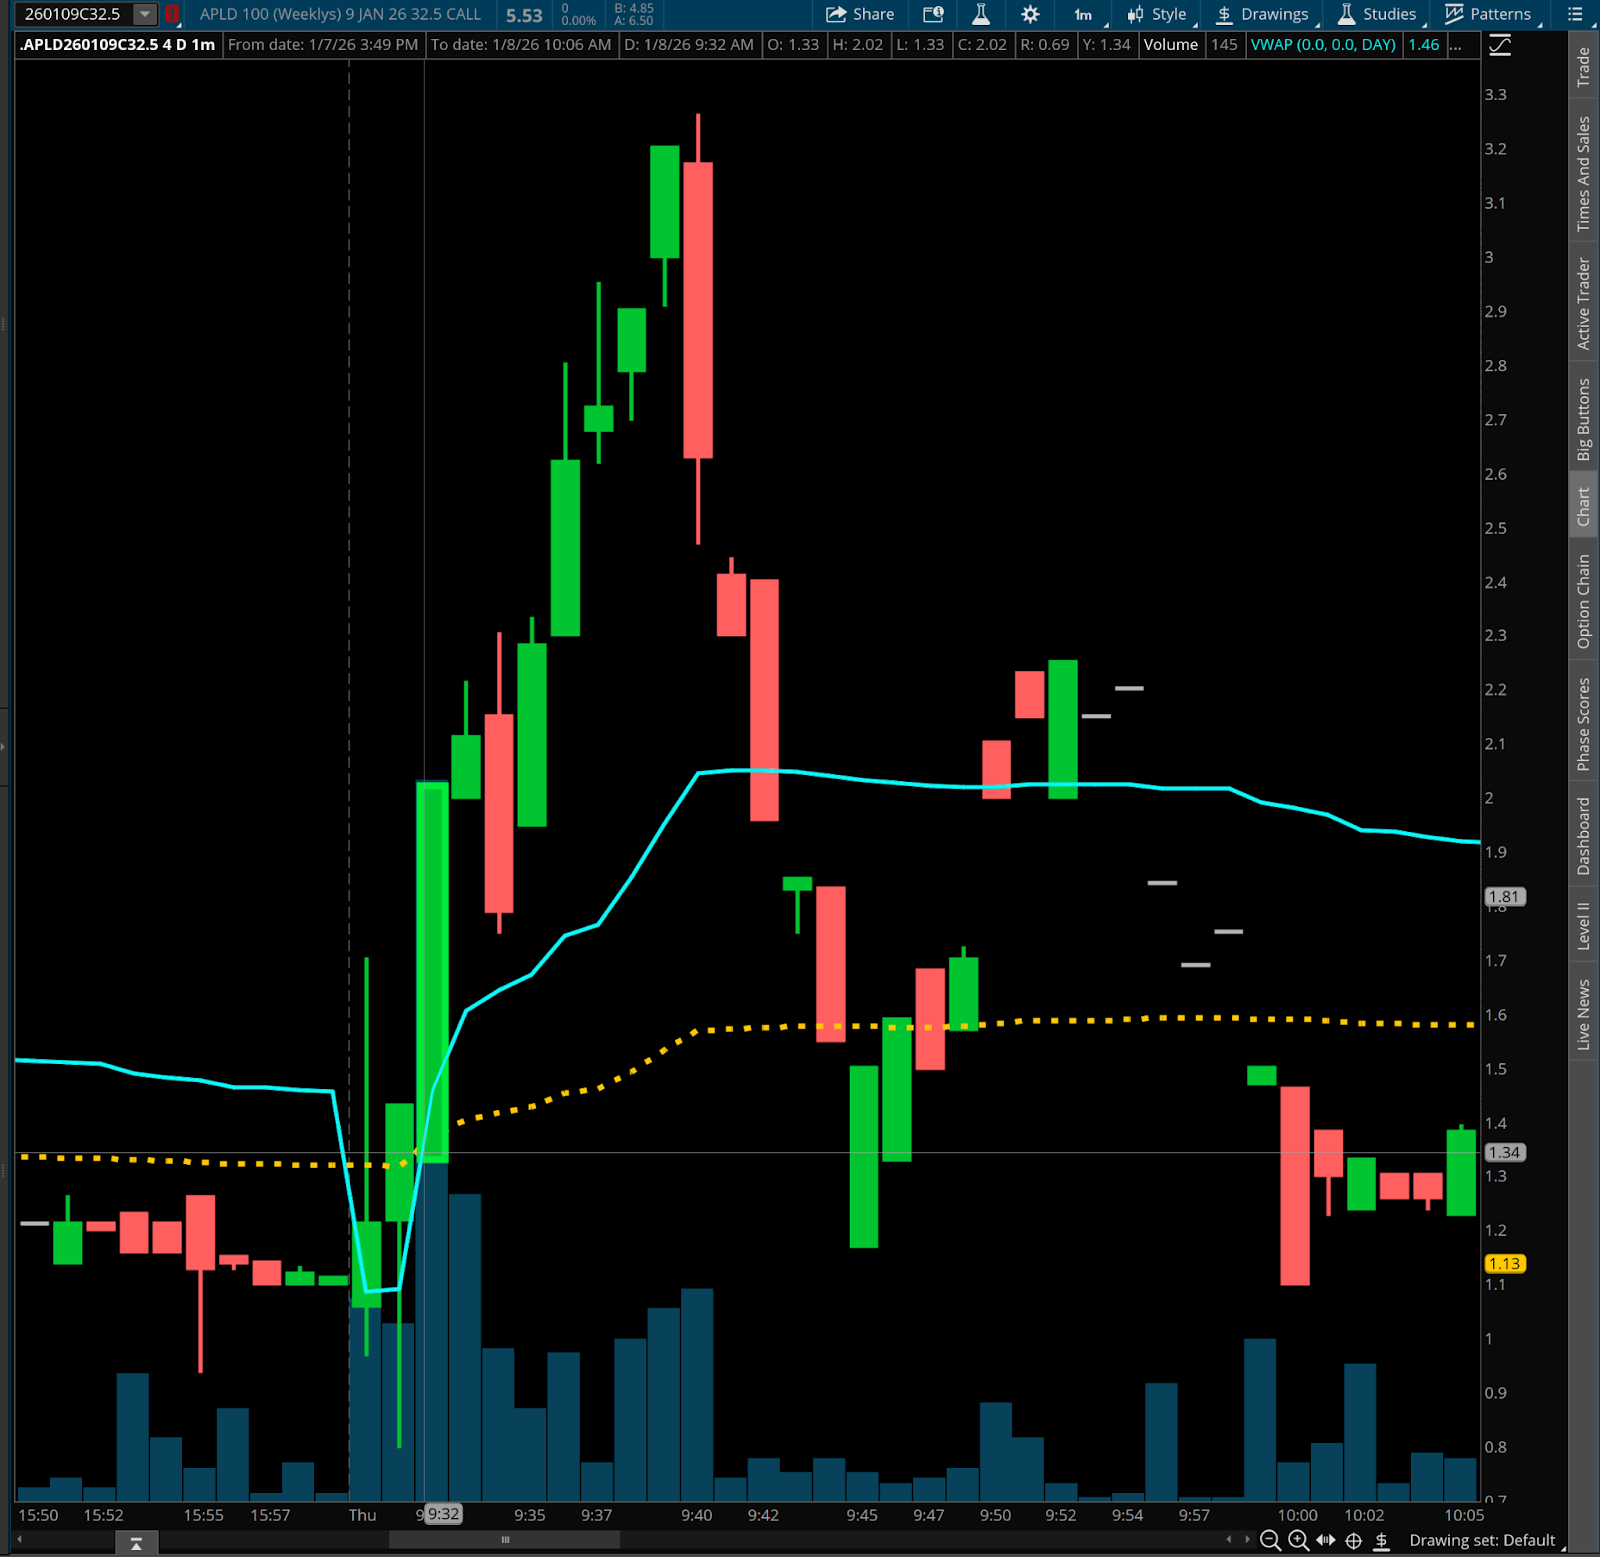
Task: Switch to the Option Chain side tab
Action: coord(1584,602)
